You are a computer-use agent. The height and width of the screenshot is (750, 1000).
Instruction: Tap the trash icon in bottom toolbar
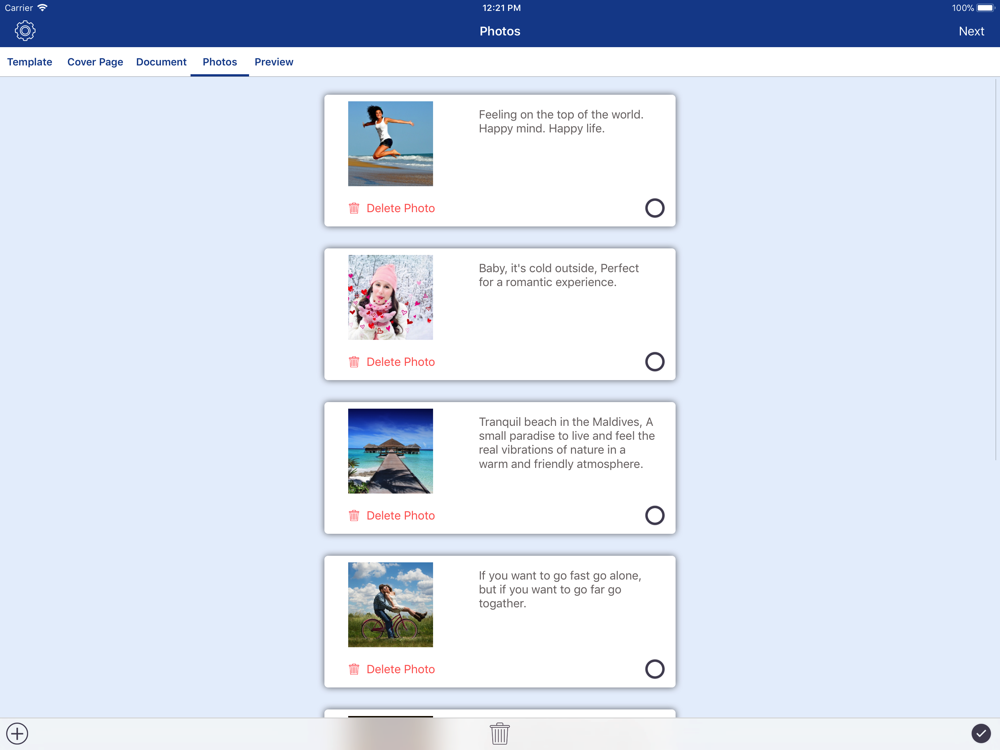[x=499, y=733]
